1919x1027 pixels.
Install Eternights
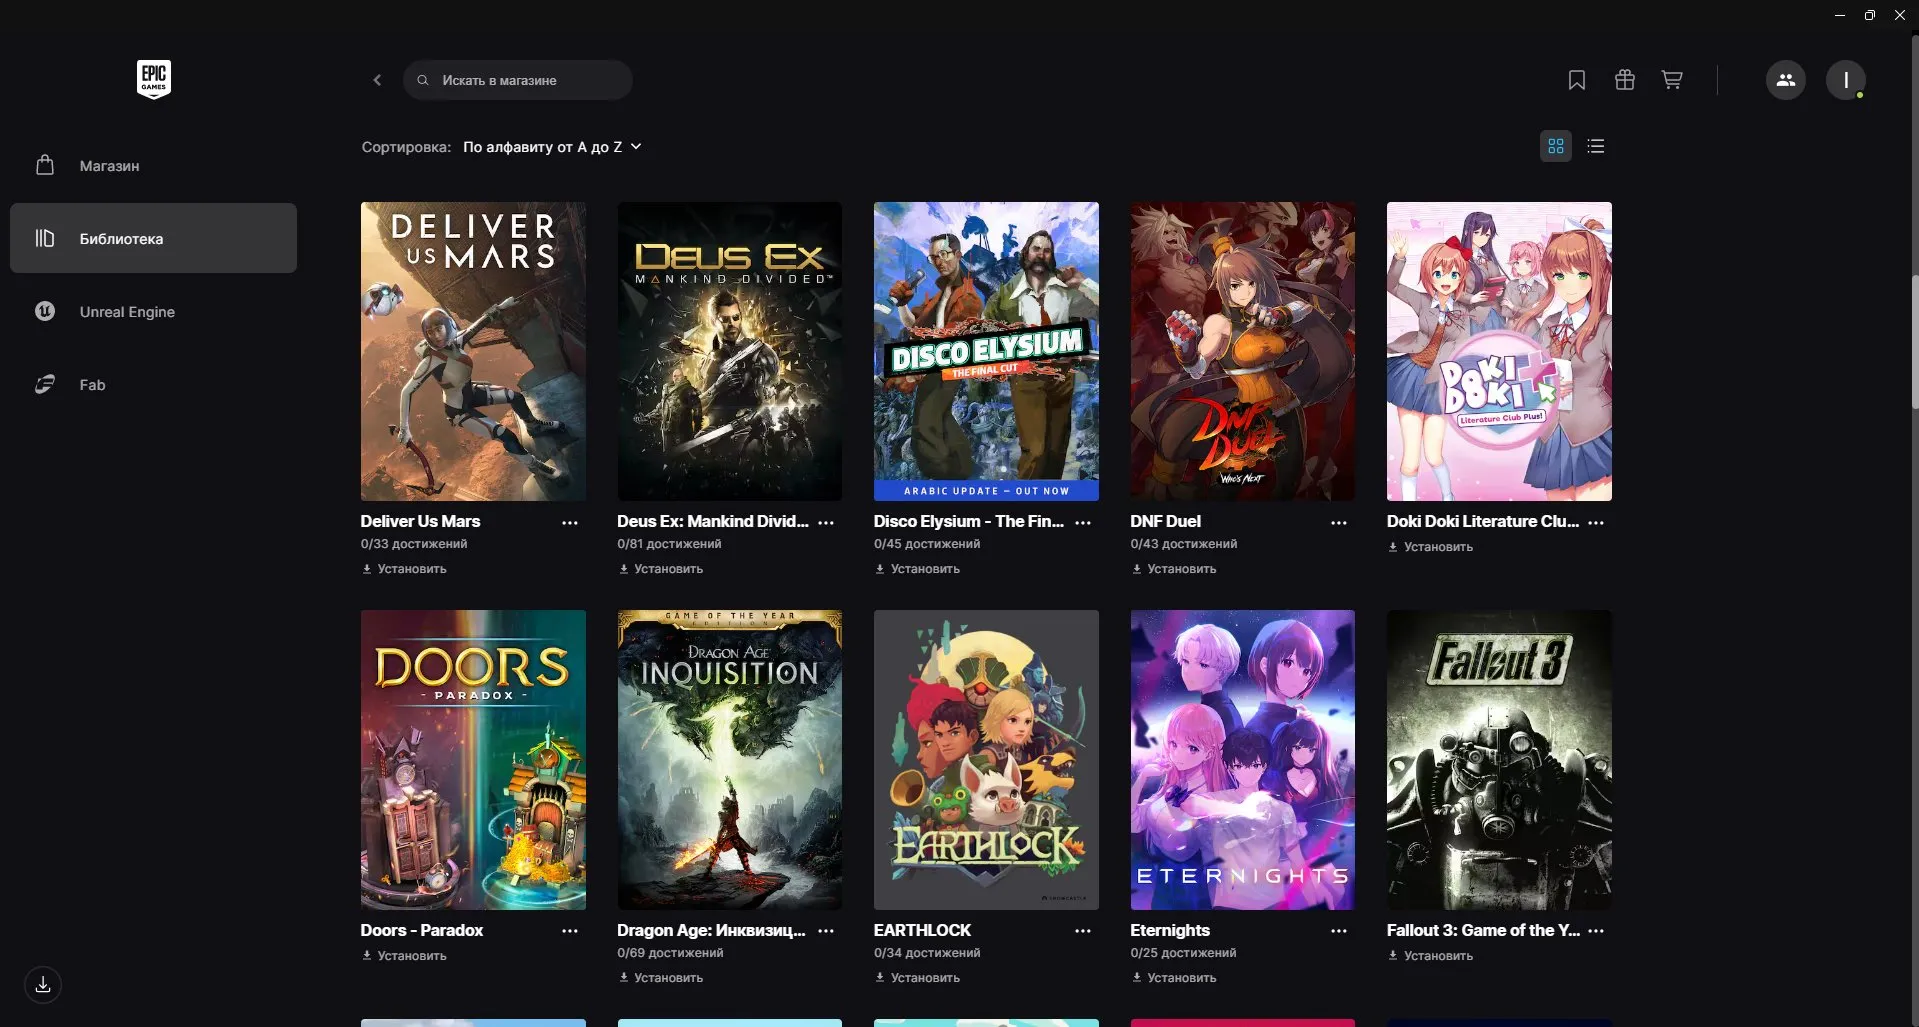[x=1174, y=978]
